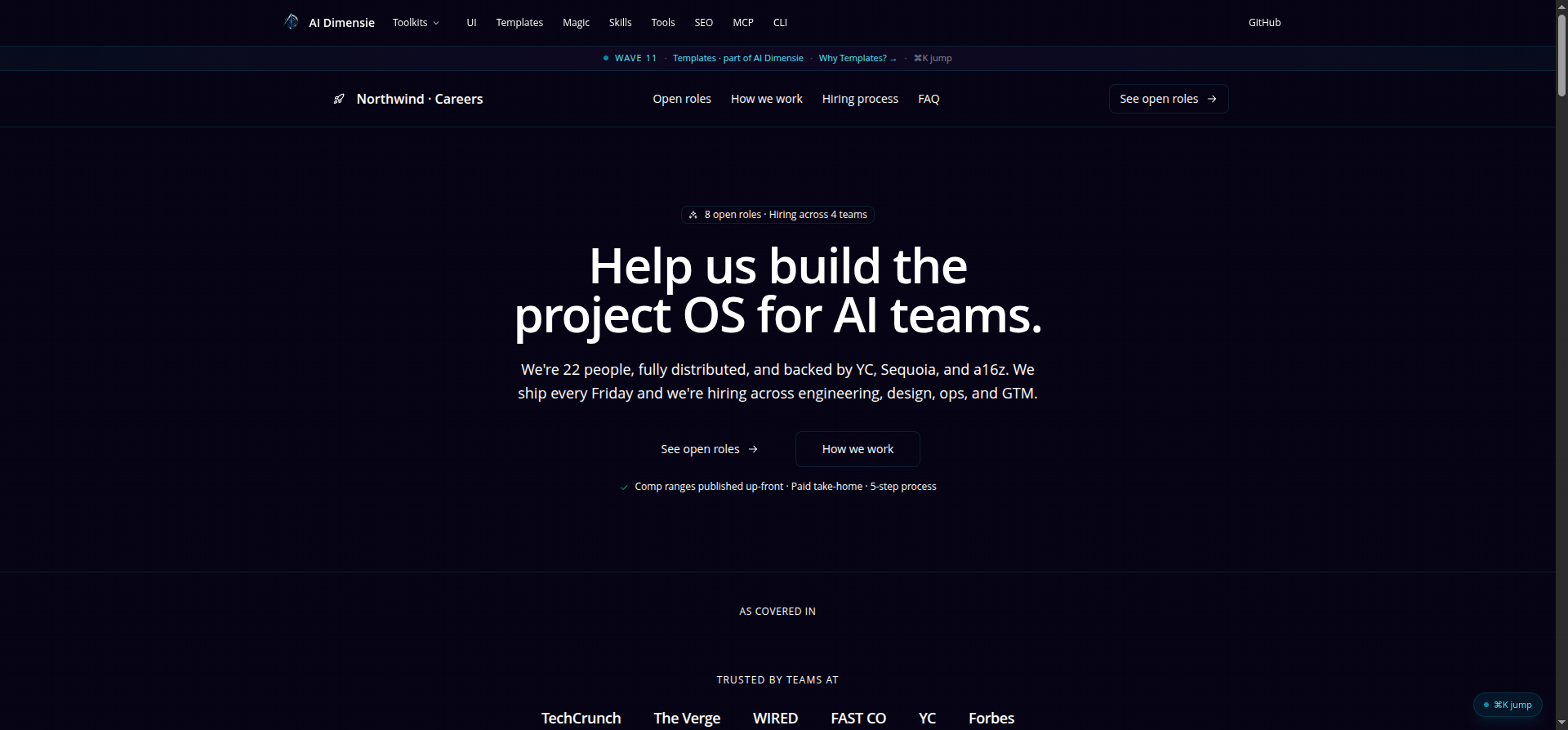Screen dimensions: 1568x730
Task: Open the SEO nav link
Action: pos(704,22)
